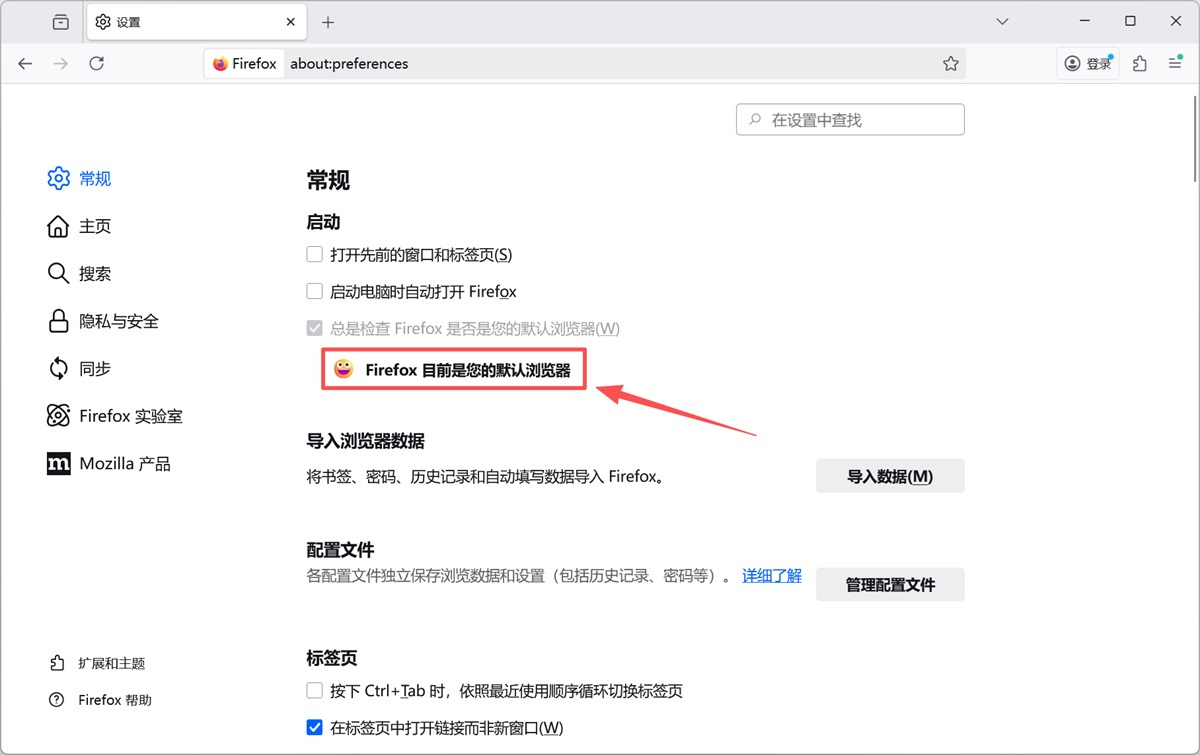Click the 导入数据 button
The width and height of the screenshot is (1200, 755).
coord(889,476)
